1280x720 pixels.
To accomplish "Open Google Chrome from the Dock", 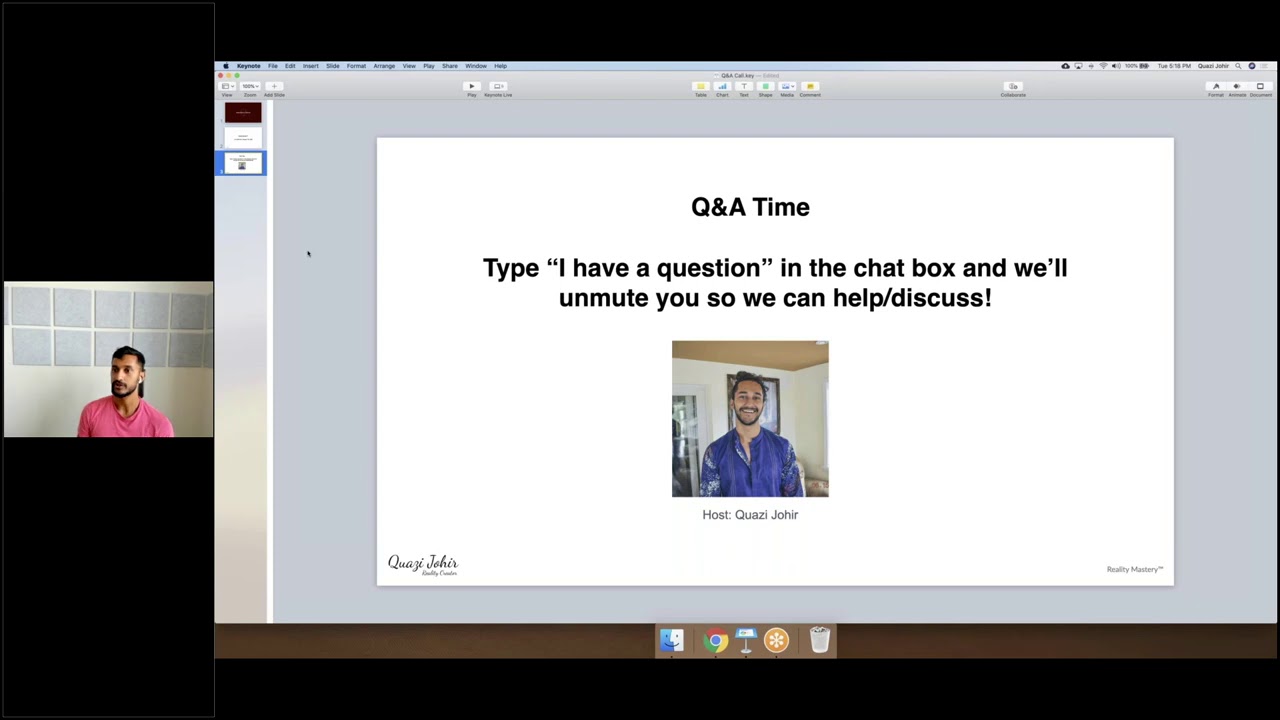I will pos(715,641).
